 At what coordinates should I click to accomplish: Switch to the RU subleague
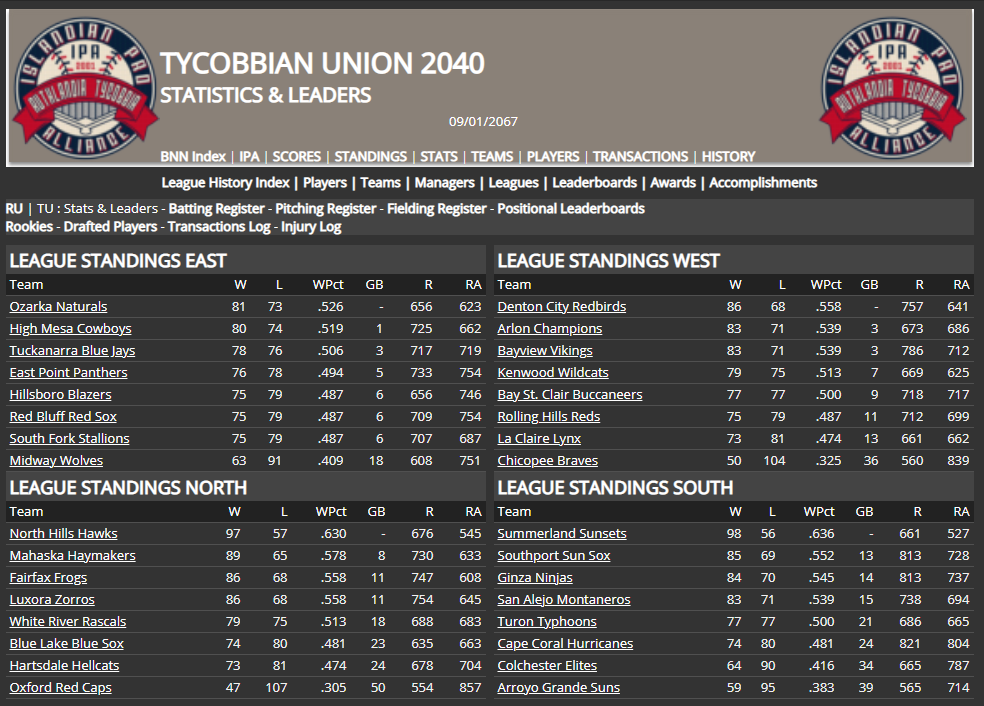pos(14,208)
